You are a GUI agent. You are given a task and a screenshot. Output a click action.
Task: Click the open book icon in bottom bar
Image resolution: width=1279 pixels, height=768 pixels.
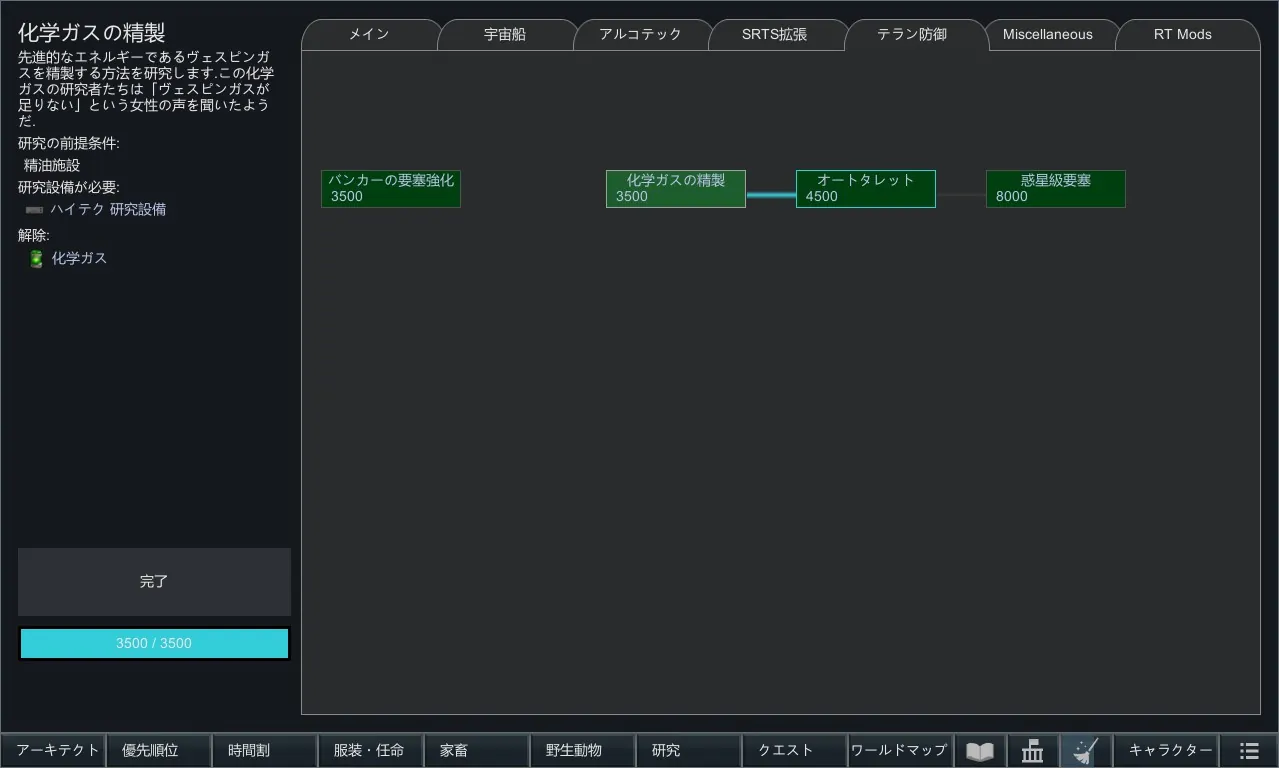[x=980, y=751]
